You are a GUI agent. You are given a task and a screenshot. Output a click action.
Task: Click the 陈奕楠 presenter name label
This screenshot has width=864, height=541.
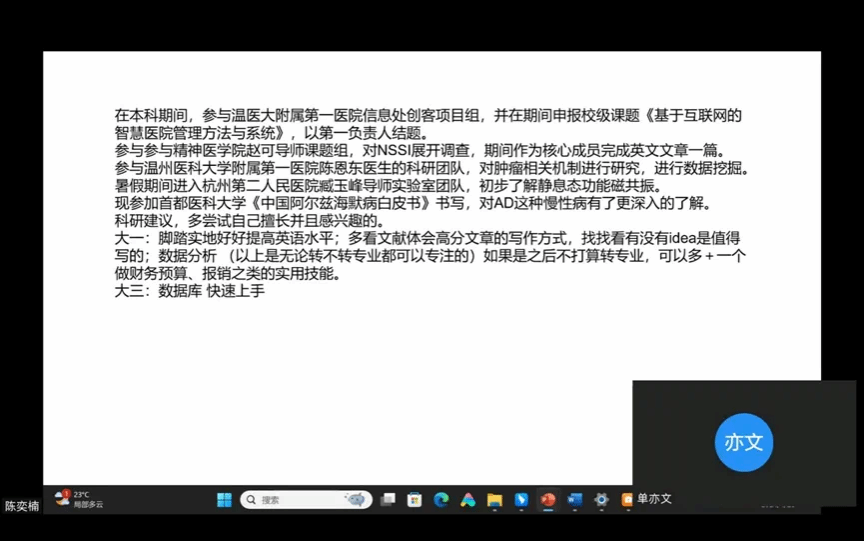(x=22, y=507)
